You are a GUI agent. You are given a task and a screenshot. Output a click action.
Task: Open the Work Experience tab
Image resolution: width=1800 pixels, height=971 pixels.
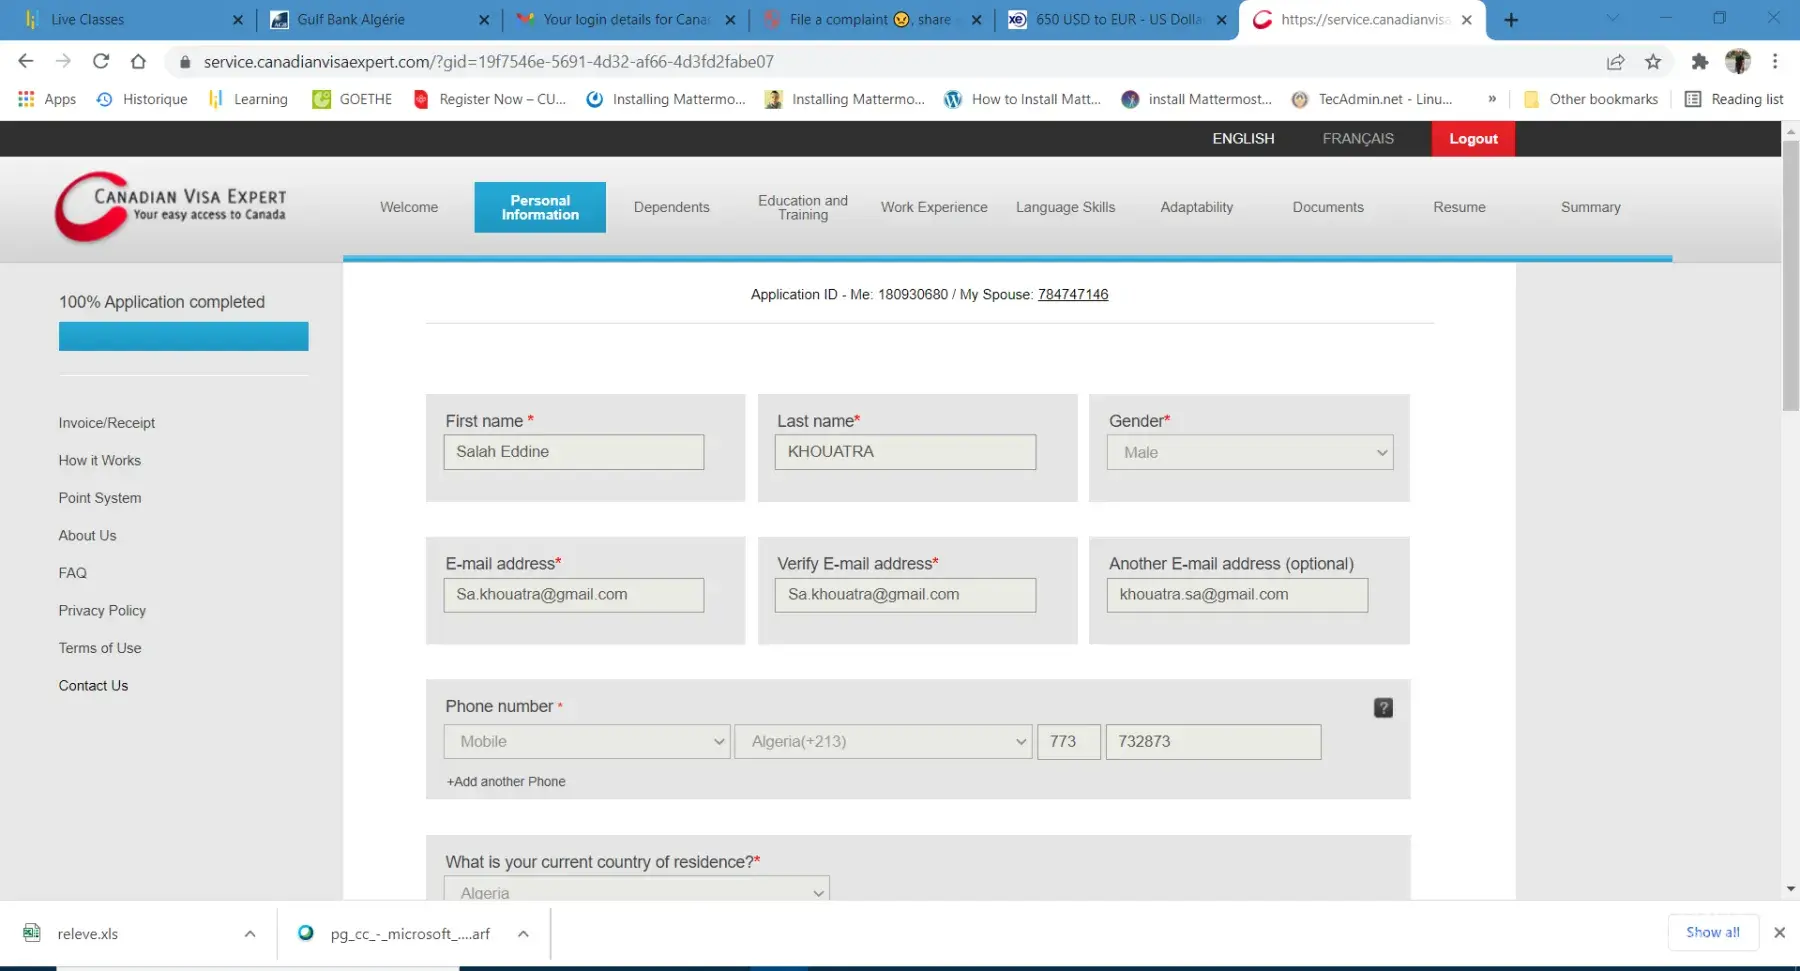[x=934, y=207]
